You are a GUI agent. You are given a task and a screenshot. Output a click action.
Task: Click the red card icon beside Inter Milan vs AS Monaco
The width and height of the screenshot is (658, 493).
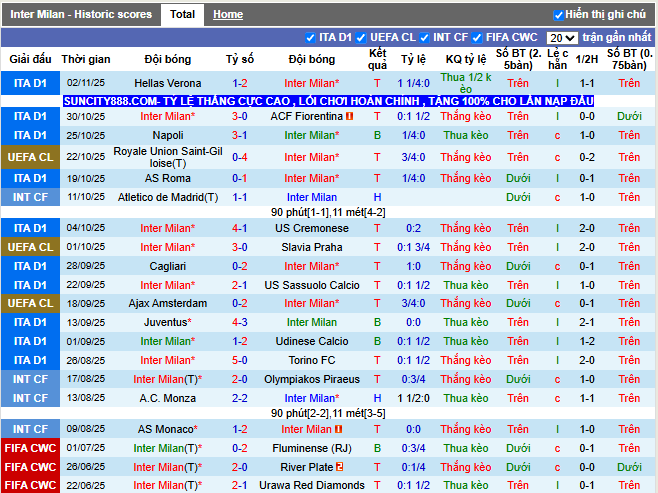pos(339,429)
